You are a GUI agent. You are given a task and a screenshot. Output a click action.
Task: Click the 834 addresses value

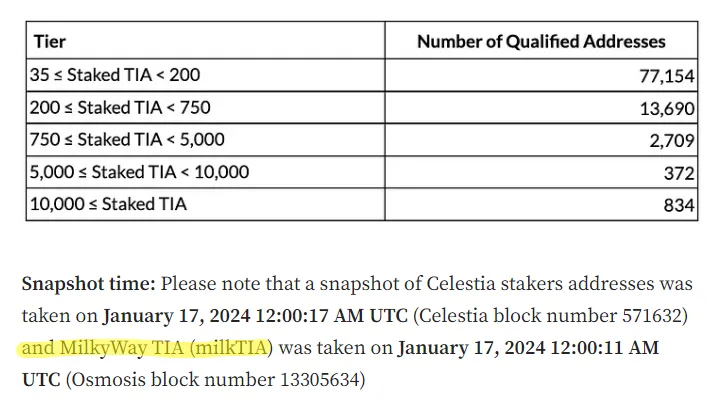(x=679, y=205)
